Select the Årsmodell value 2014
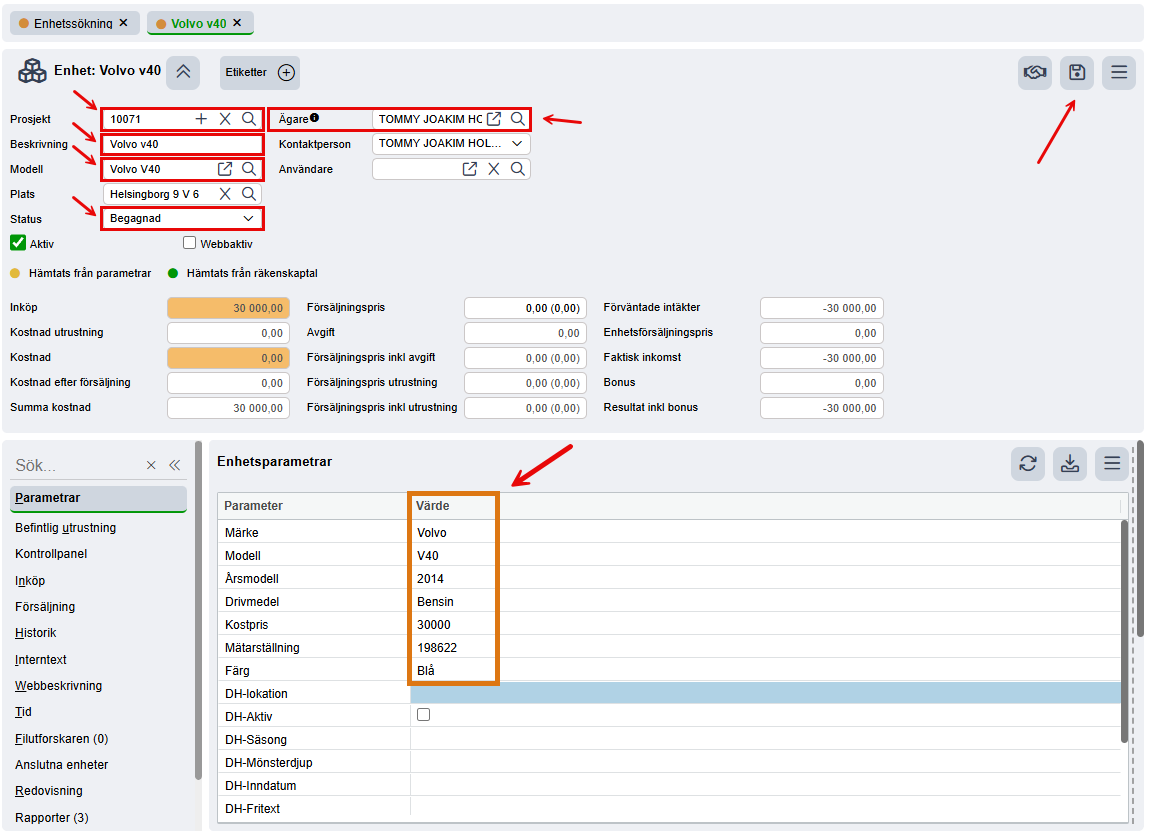1149x835 pixels. click(430, 578)
